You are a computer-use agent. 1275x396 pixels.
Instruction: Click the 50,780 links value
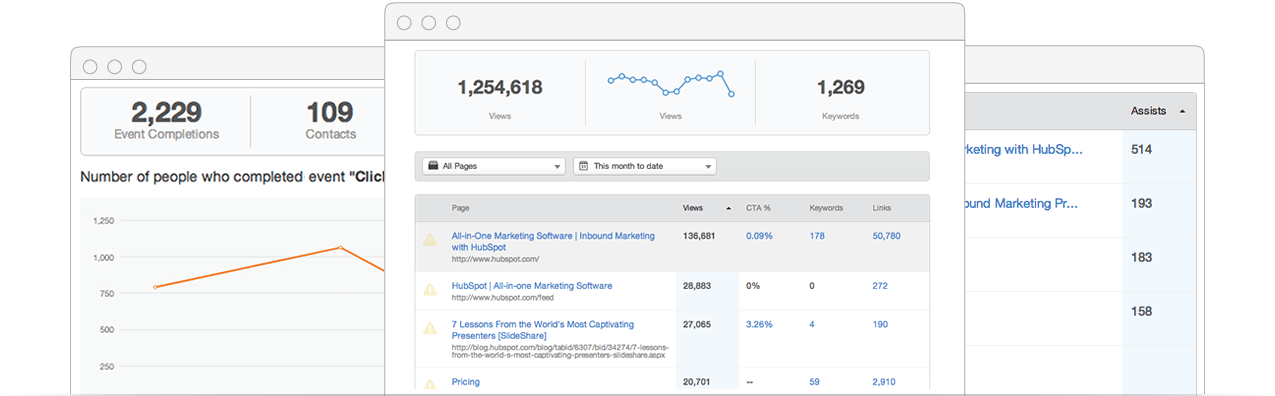point(886,236)
